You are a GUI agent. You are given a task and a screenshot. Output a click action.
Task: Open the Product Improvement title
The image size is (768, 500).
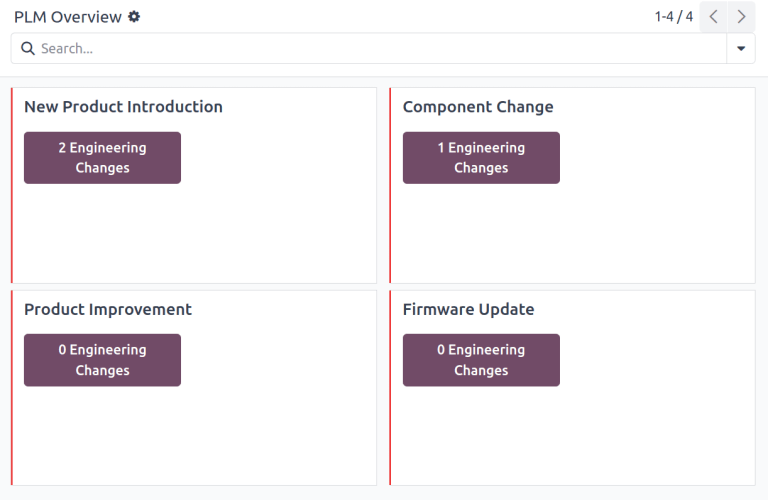(108, 309)
